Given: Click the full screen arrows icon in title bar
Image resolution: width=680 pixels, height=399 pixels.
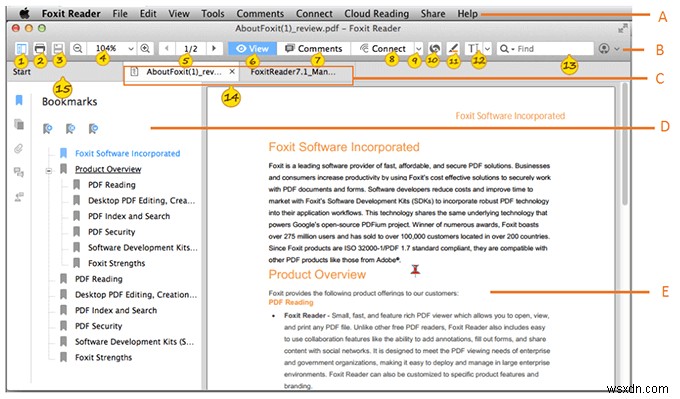Looking at the screenshot, I should [623, 29].
